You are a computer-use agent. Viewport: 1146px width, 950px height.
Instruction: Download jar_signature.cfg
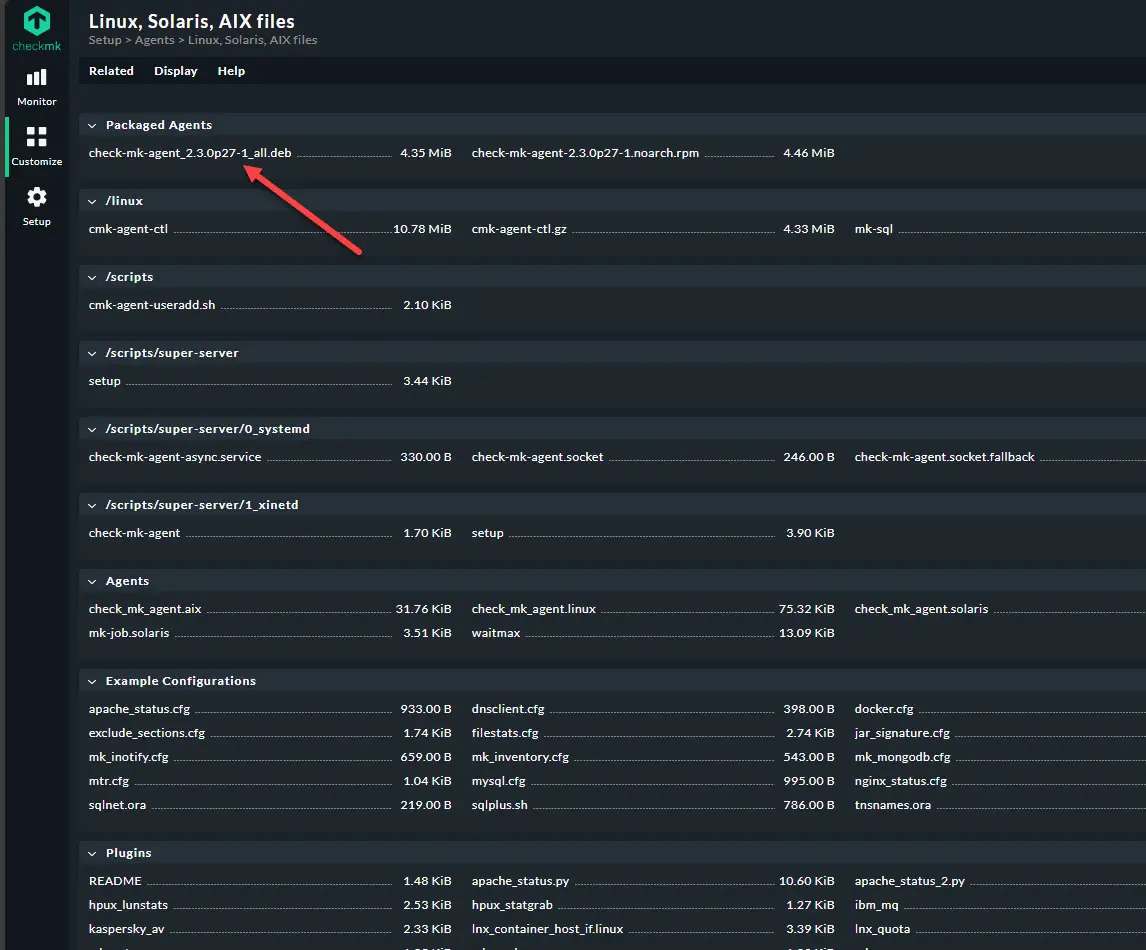pyautogui.click(x=902, y=733)
